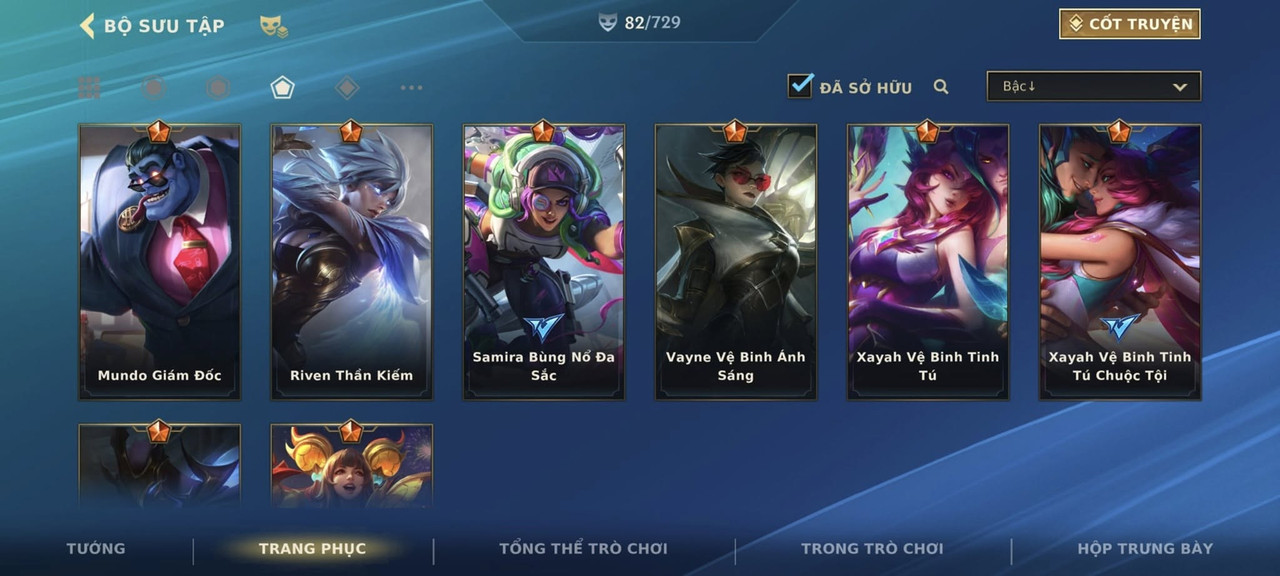The height and width of the screenshot is (576, 1280).
Task: Click the Cốt Truyện button
Action: (x=1130, y=24)
